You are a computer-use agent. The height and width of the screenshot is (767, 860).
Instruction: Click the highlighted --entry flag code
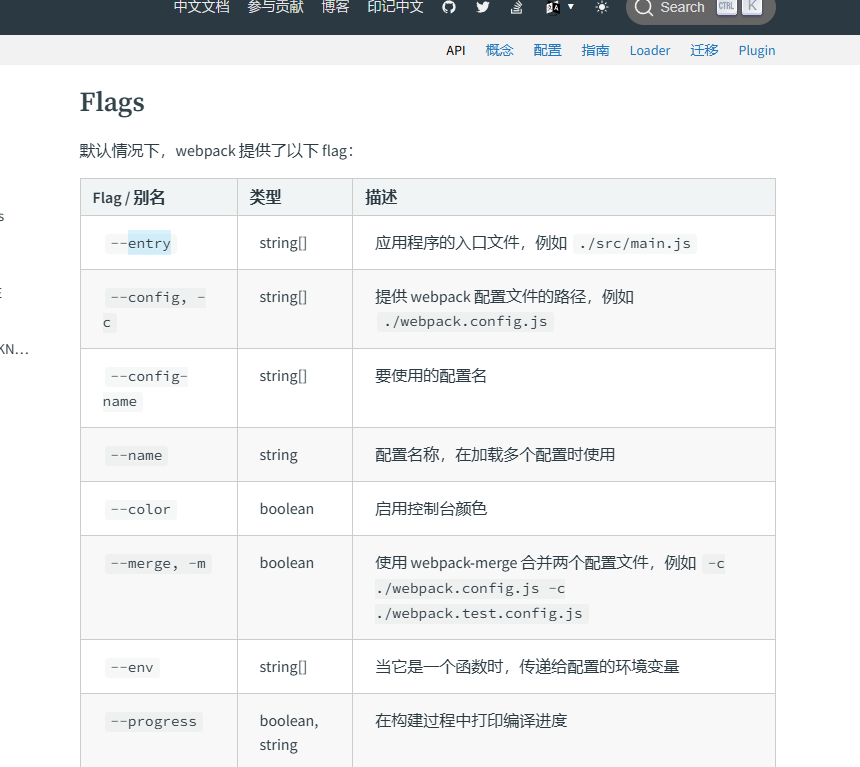click(x=140, y=243)
